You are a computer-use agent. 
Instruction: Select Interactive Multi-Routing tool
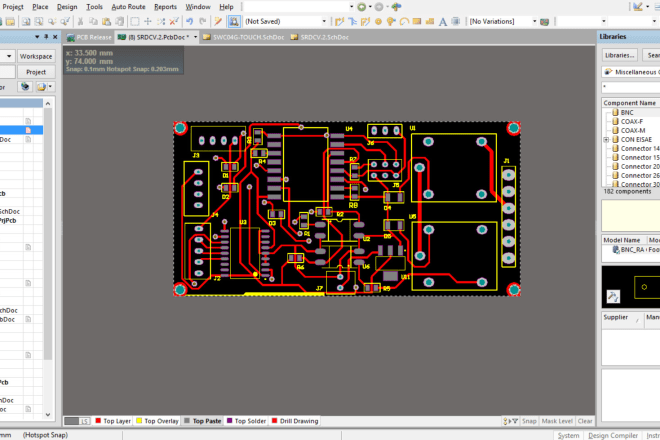coord(365,21)
